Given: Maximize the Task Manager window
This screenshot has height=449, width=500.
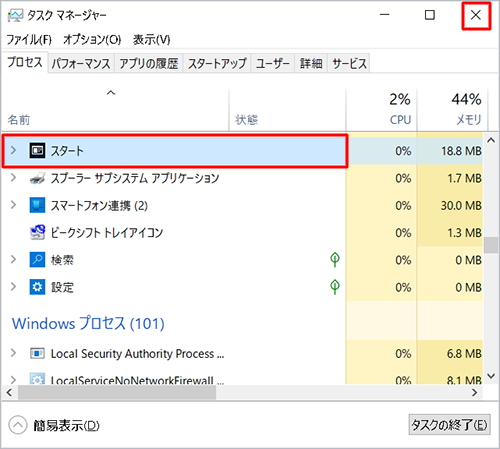Looking at the screenshot, I should click(430, 15).
